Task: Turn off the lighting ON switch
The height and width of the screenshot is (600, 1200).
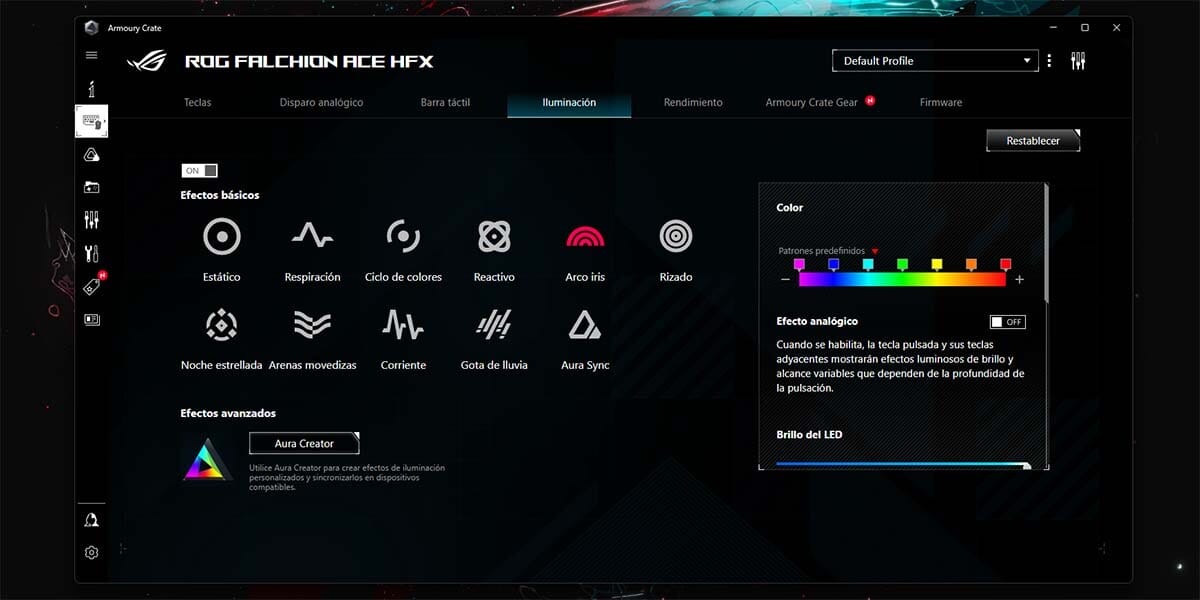Action: pos(200,171)
